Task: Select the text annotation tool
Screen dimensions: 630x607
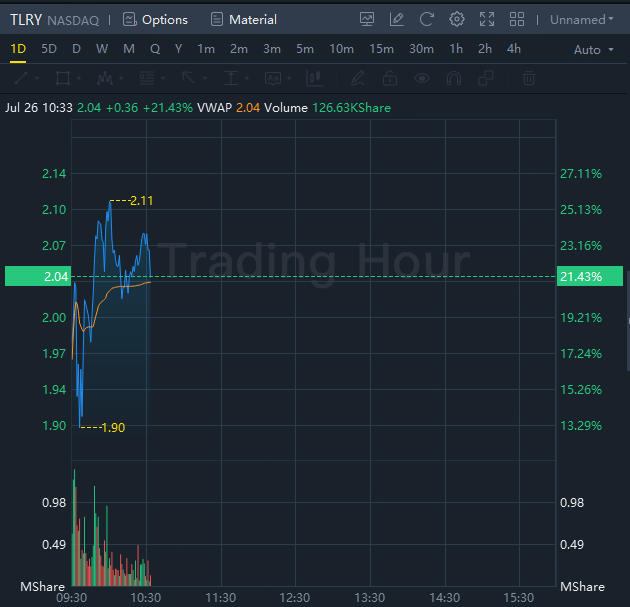Action: pyautogui.click(x=273, y=78)
